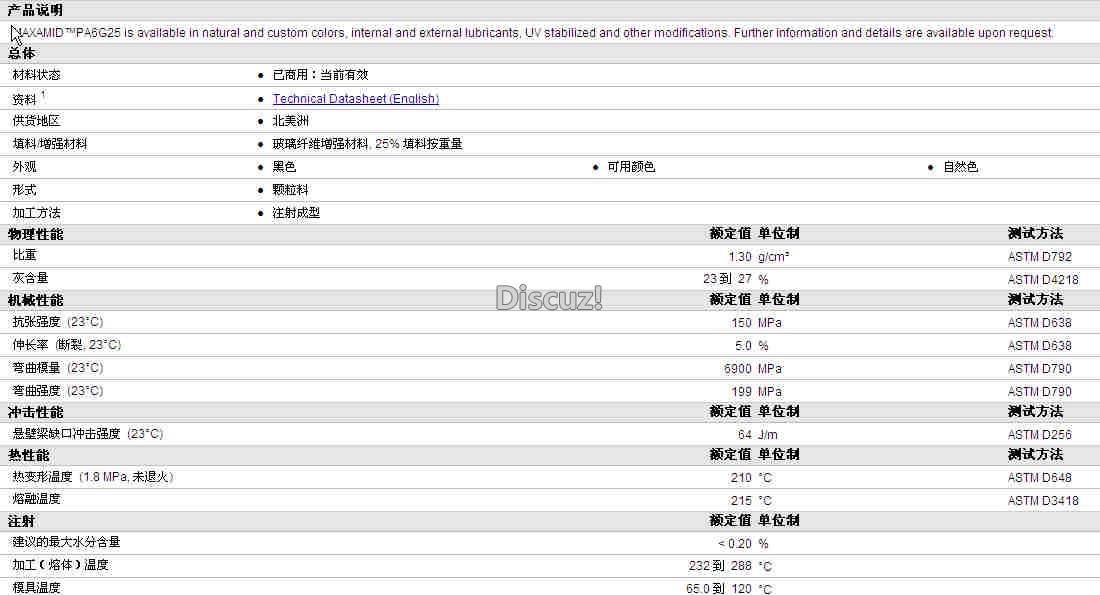
Task: Select the 北美洲 value
Action: (290, 121)
